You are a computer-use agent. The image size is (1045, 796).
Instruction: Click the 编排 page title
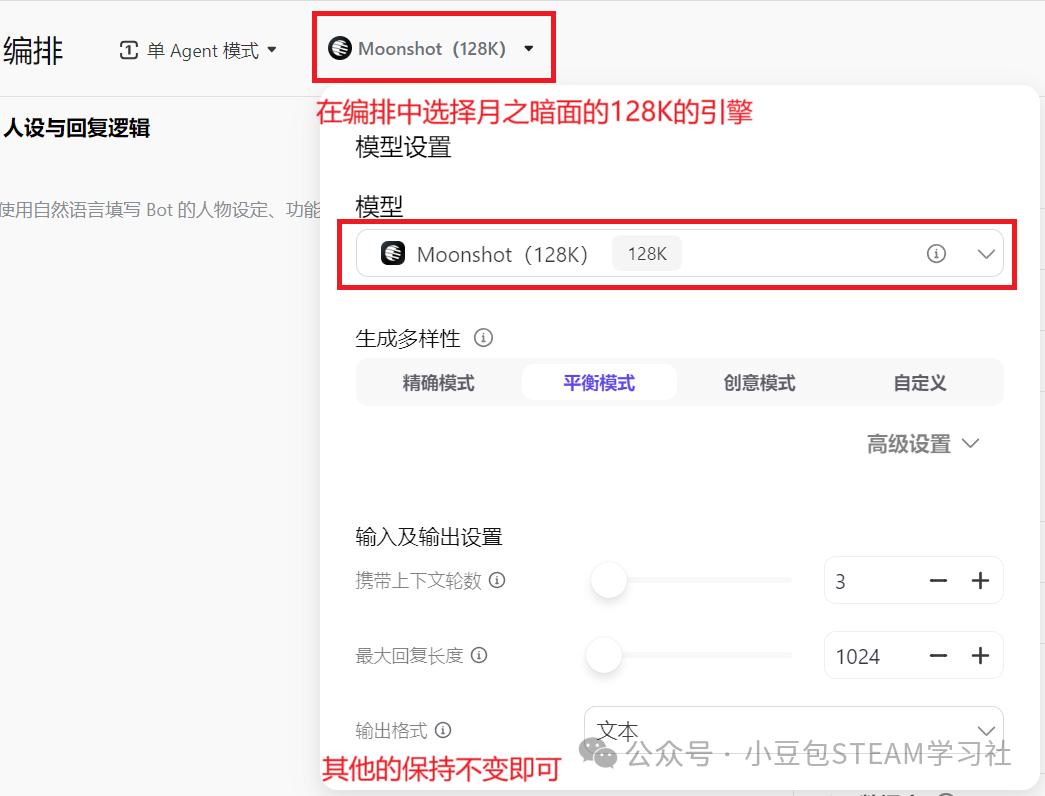pyautogui.click(x=33, y=51)
